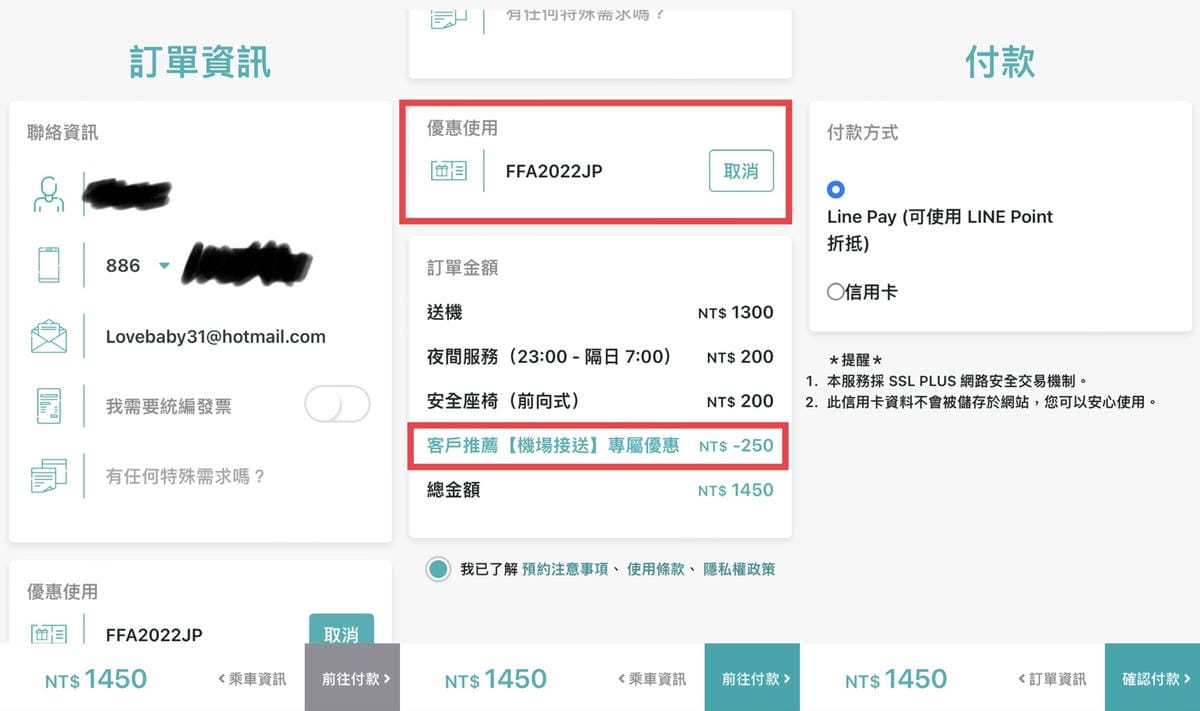
Task: Open 預約注意事項 link
Action: tap(564, 569)
